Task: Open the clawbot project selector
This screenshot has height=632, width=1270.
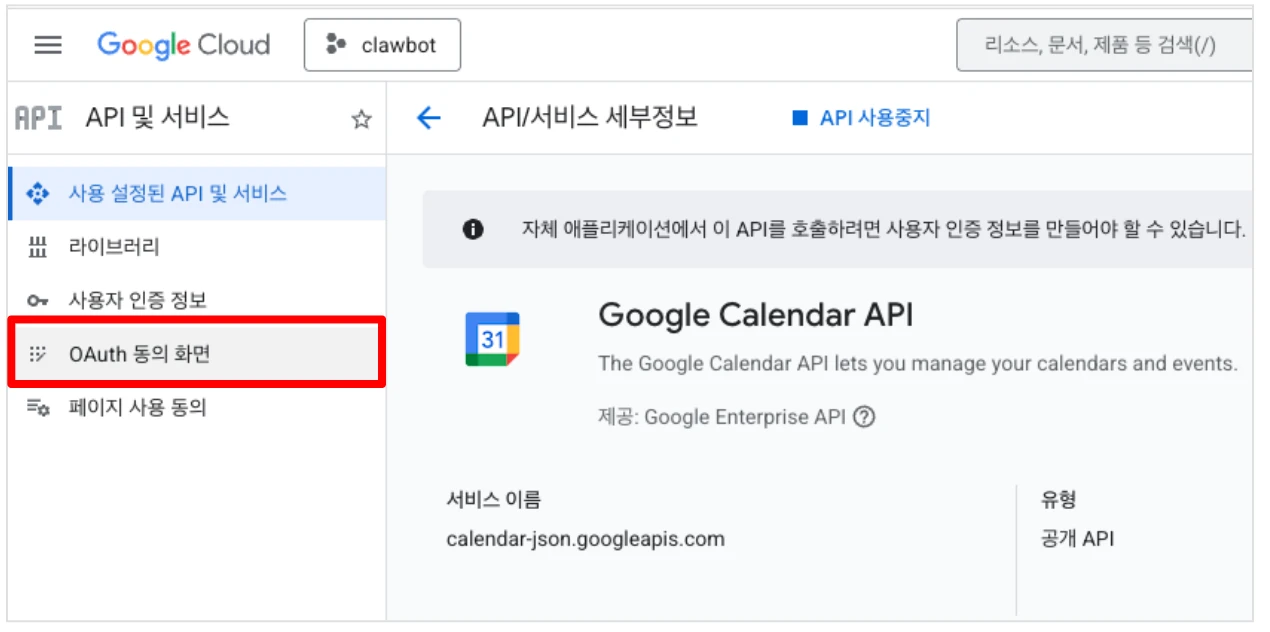Action: coord(382,45)
